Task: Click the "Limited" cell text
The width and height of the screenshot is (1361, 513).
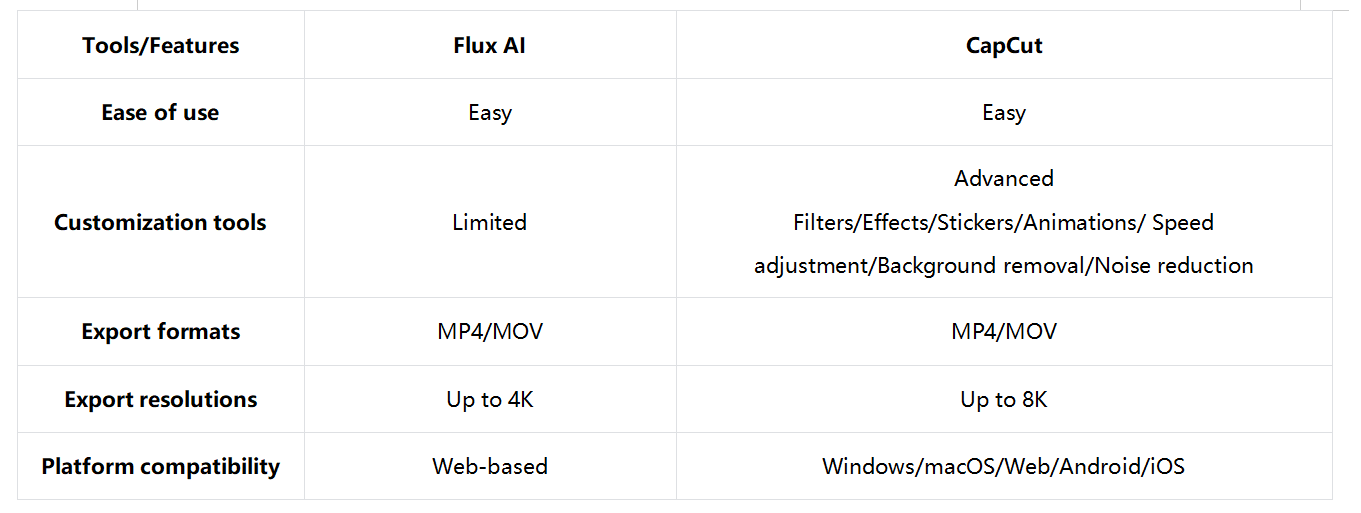Action: [489, 222]
